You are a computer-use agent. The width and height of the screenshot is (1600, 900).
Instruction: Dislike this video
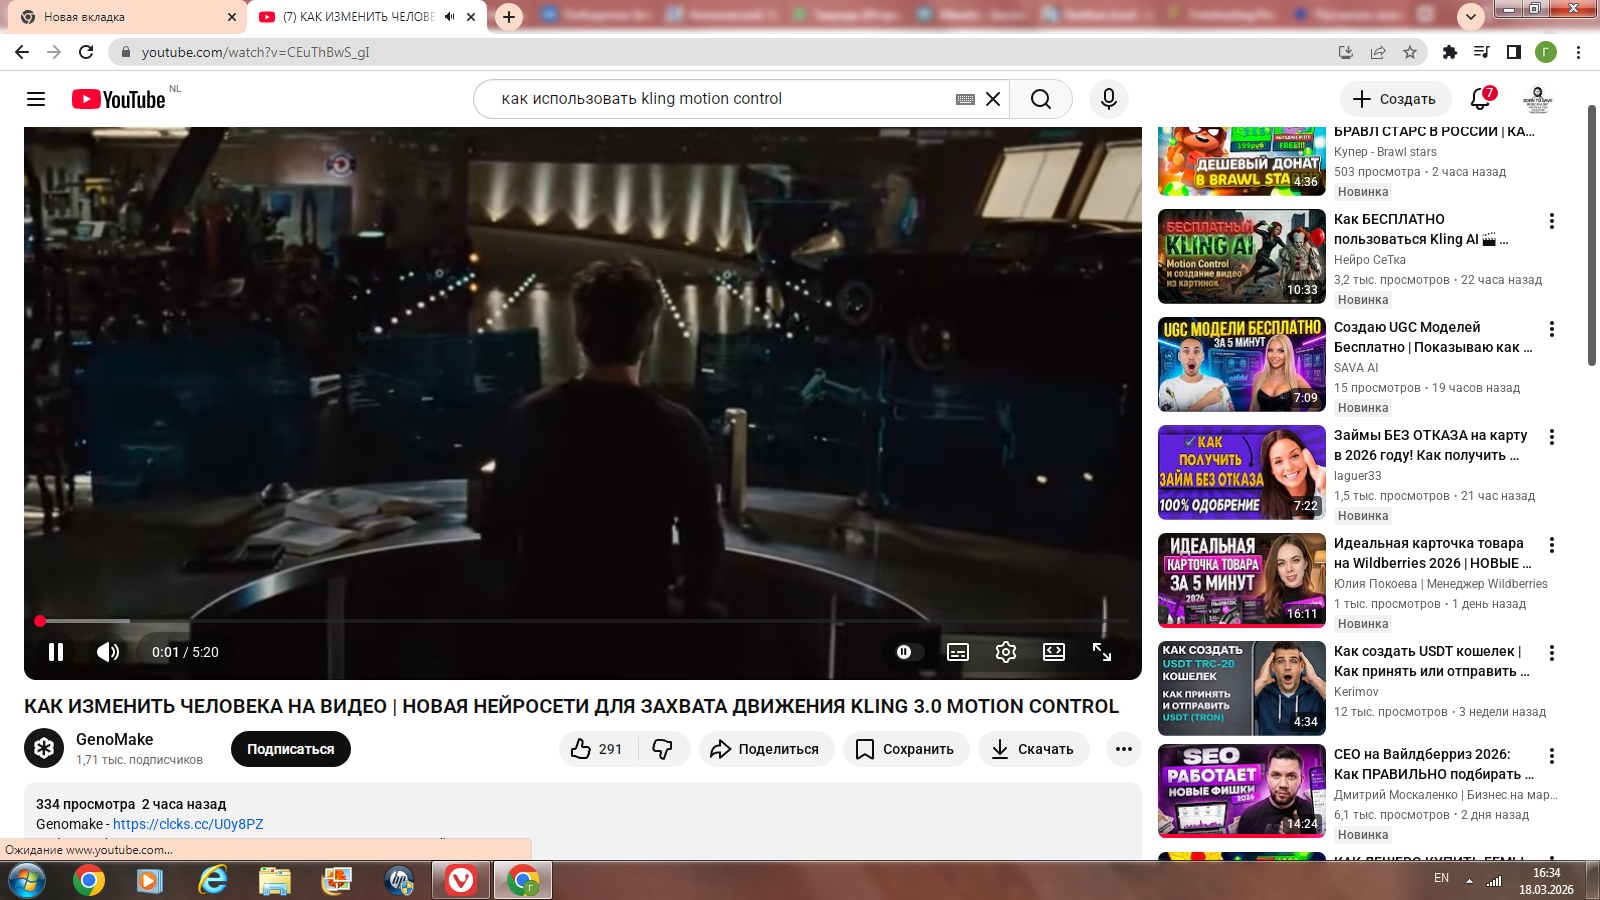pyautogui.click(x=663, y=749)
